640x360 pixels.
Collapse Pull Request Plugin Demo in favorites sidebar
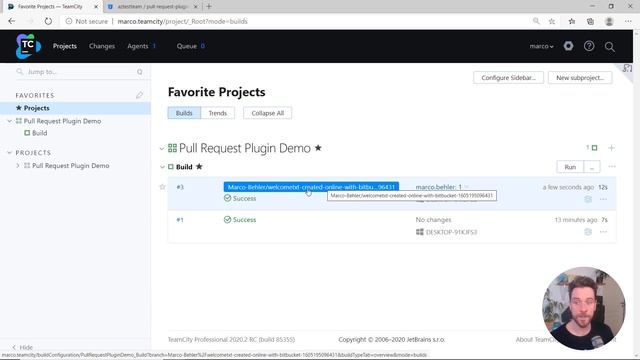(x=9, y=121)
